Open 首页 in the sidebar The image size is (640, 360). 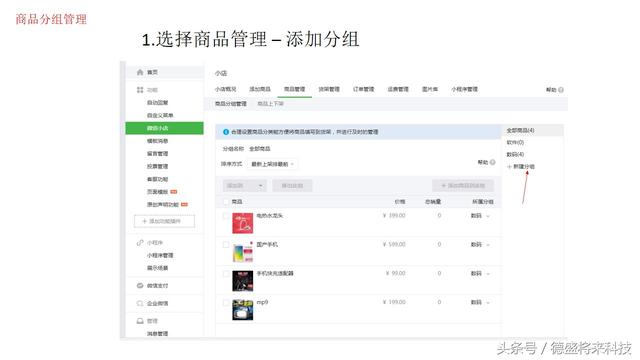(x=152, y=72)
